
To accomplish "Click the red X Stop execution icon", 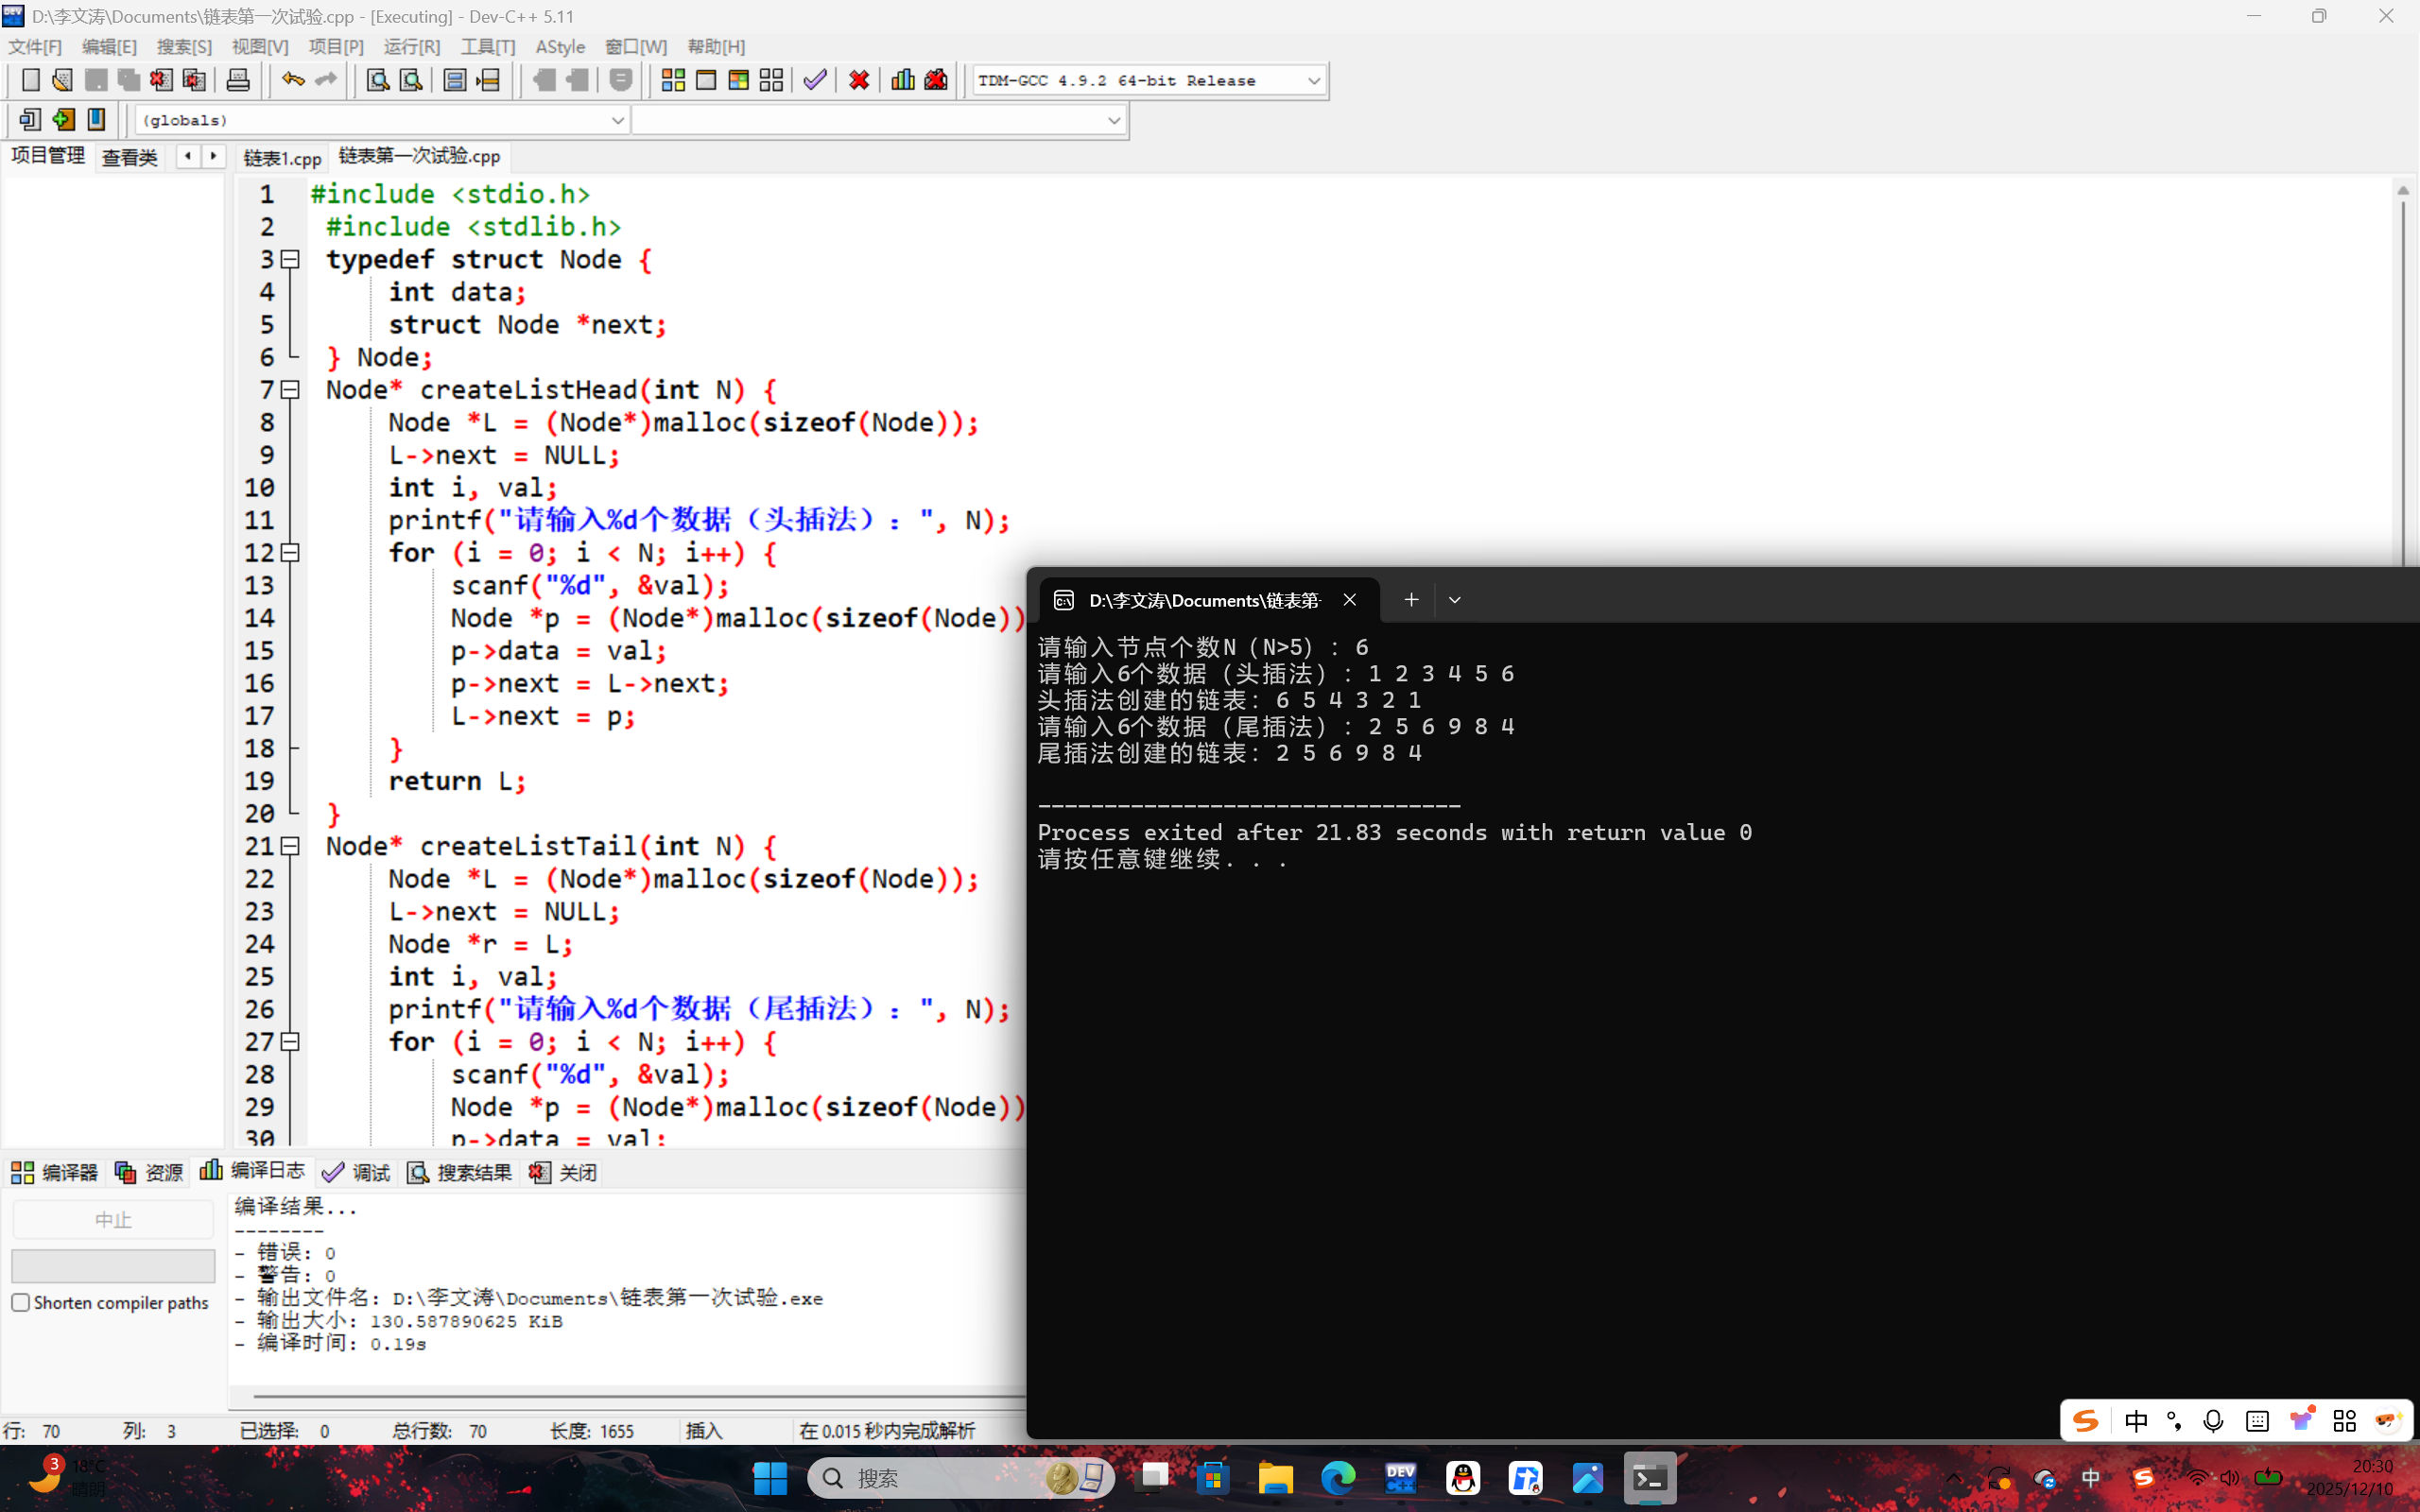I will 859,80.
